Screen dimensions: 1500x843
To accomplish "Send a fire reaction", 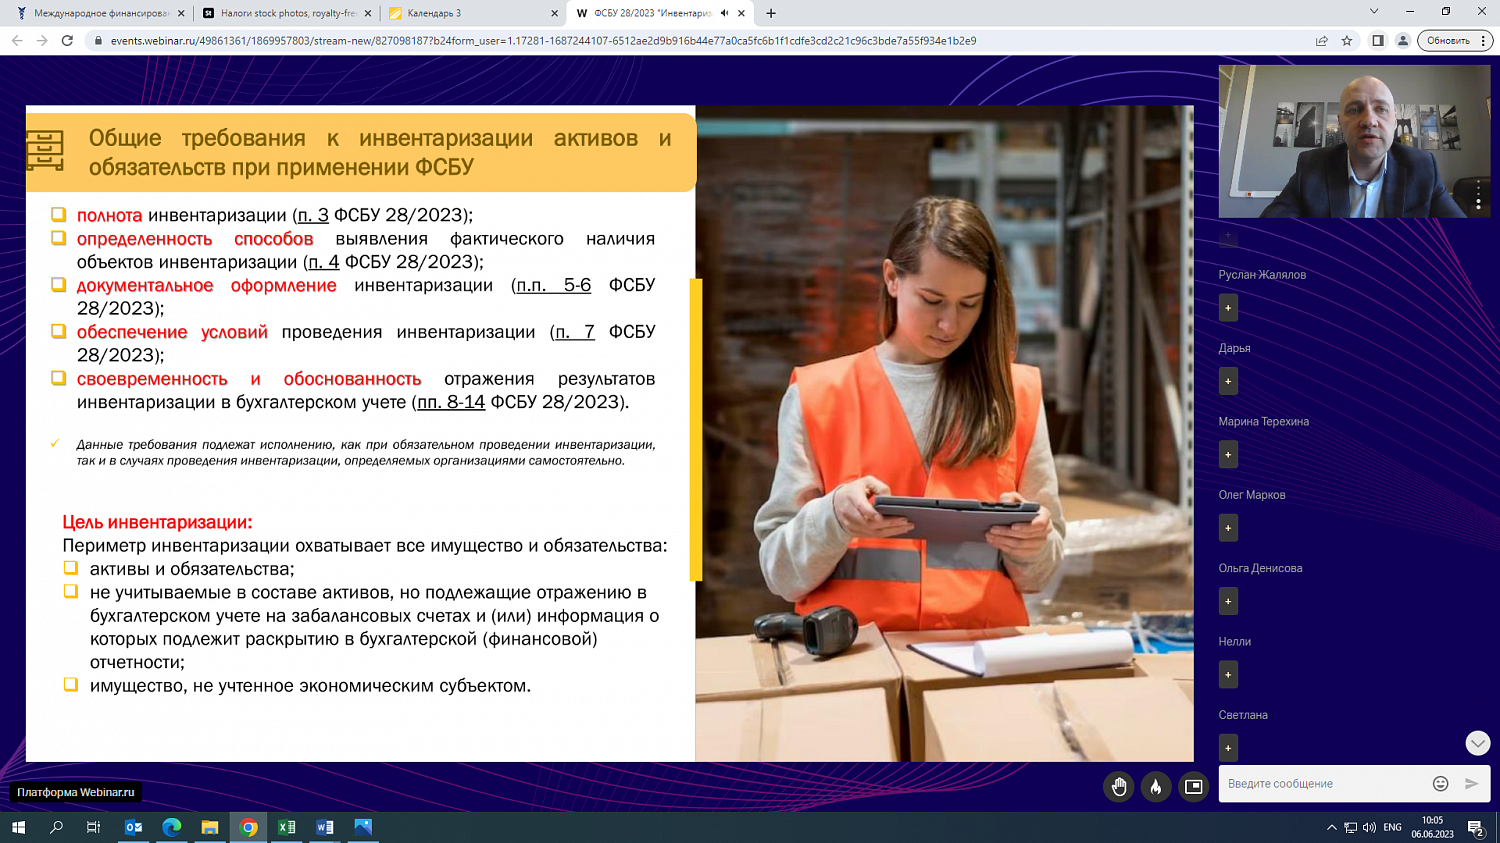I will (x=1156, y=787).
